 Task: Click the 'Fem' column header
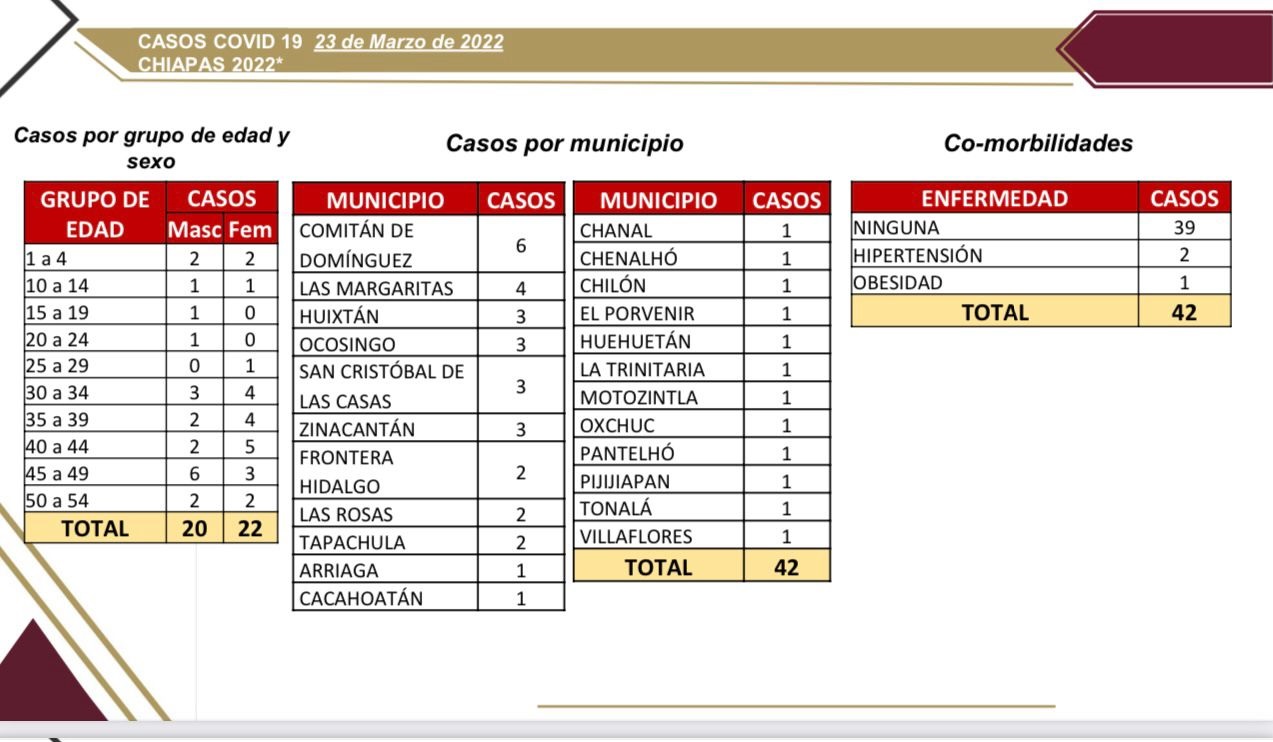[x=250, y=230]
